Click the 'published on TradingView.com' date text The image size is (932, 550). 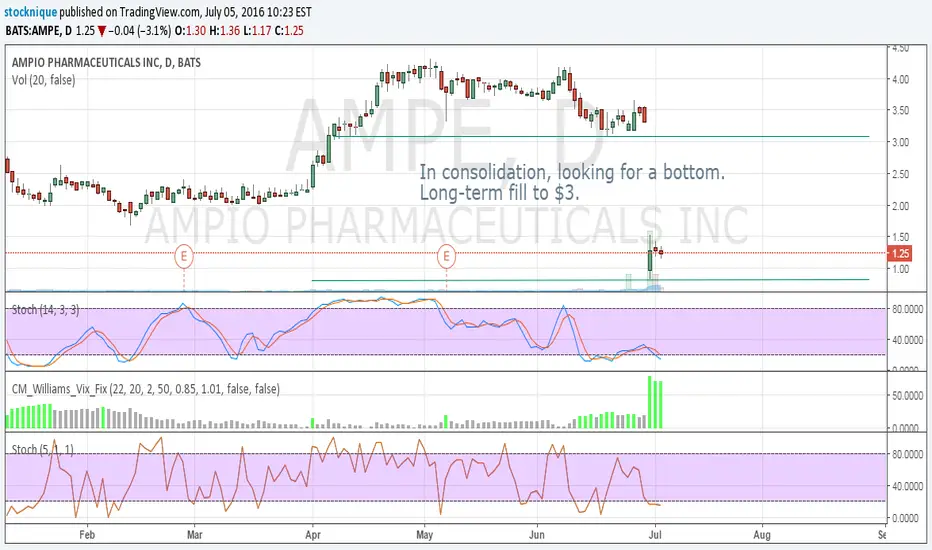coord(185,11)
